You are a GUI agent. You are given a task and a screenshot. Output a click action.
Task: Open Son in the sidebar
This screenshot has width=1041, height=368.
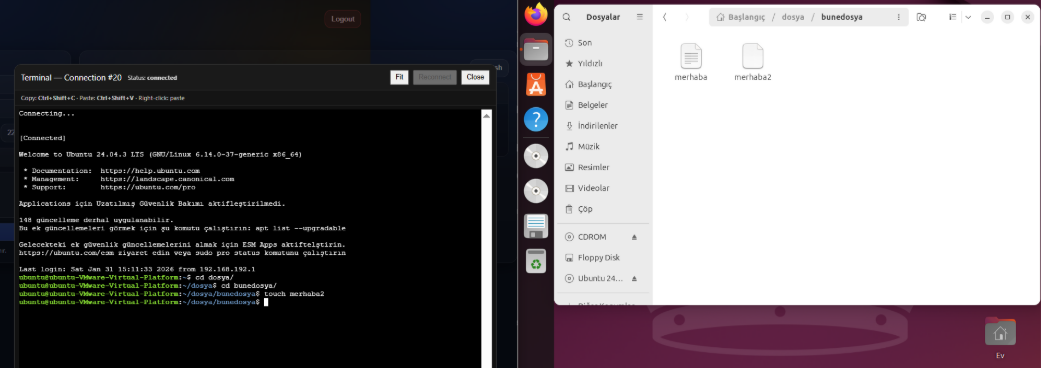pyautogui.click(x=603, y=43)
